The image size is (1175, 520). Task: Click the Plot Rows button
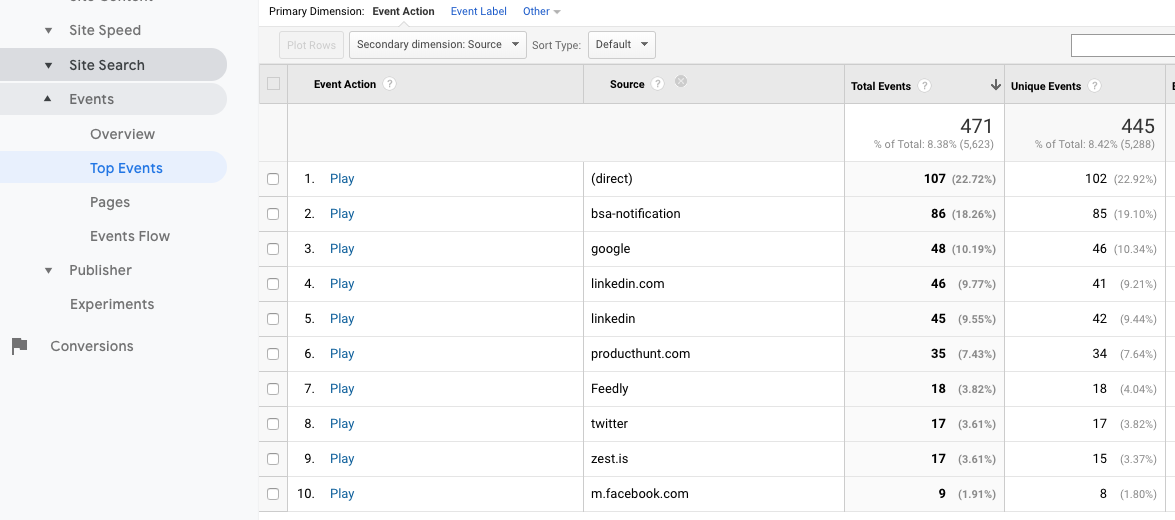tap(311, 45)
